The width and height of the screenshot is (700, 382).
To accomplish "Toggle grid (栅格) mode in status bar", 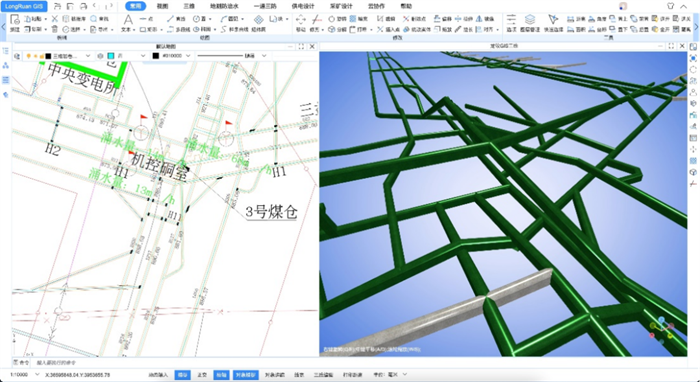I will pos(182,375).
